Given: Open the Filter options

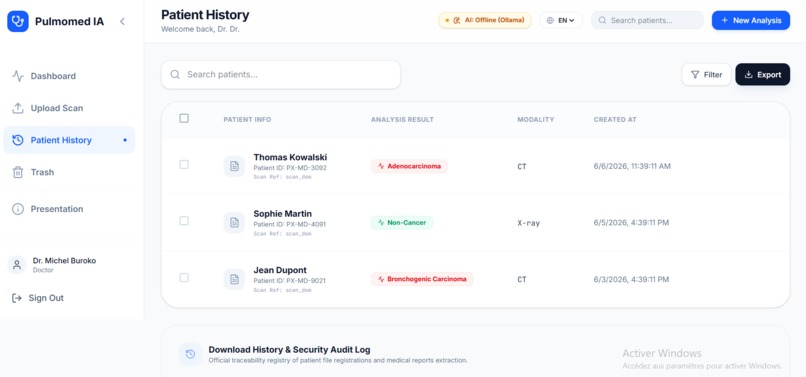Looking at the screenshot, I should [x=706, y=75].
